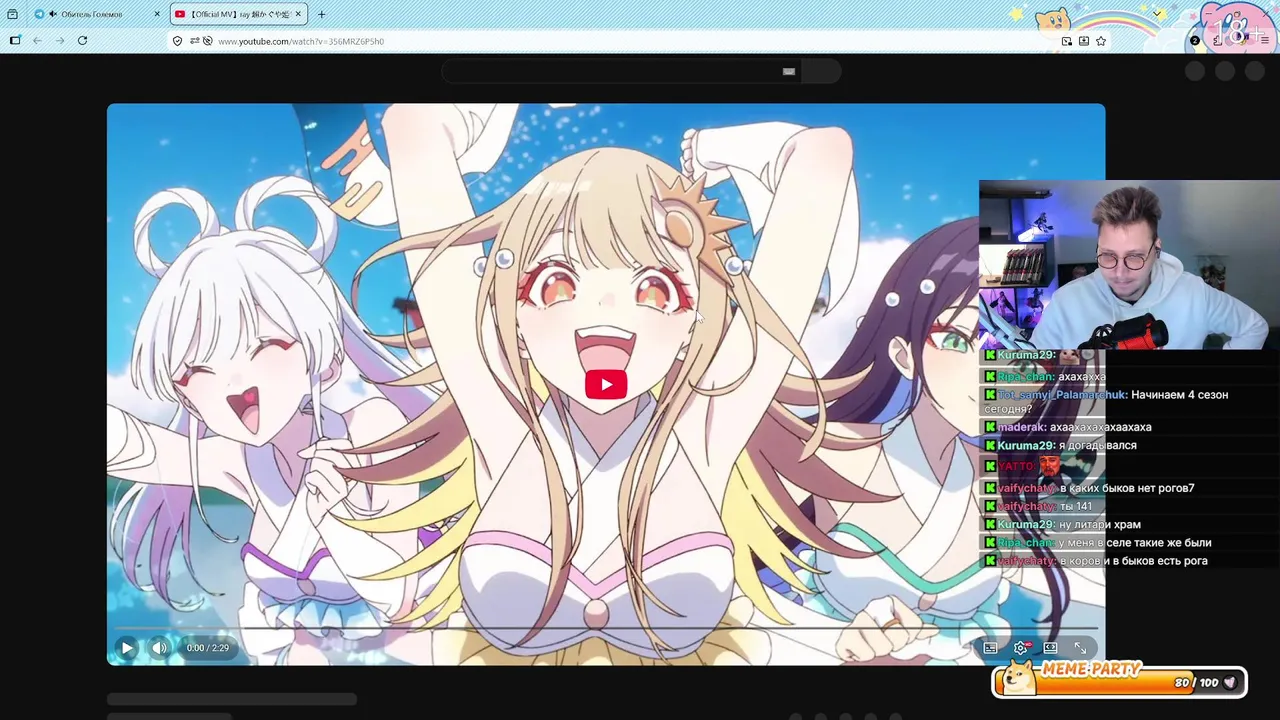Open picture-in-picture icon in address bar
The height and width of the screenshot is (720, 1280).
[1066, 41]
